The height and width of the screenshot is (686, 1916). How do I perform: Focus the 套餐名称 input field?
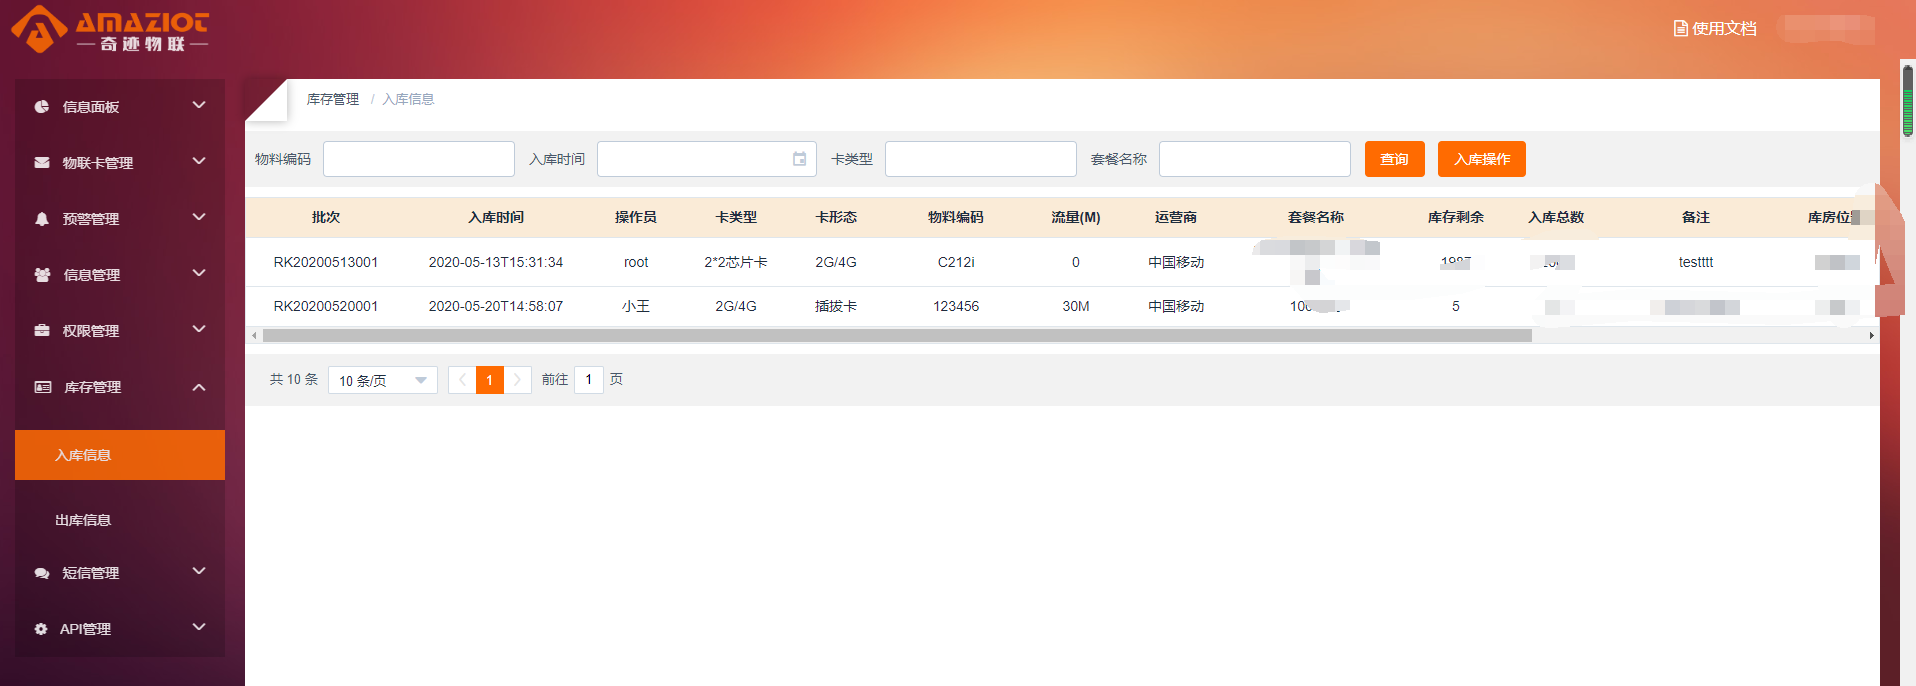pos(1254,159)
